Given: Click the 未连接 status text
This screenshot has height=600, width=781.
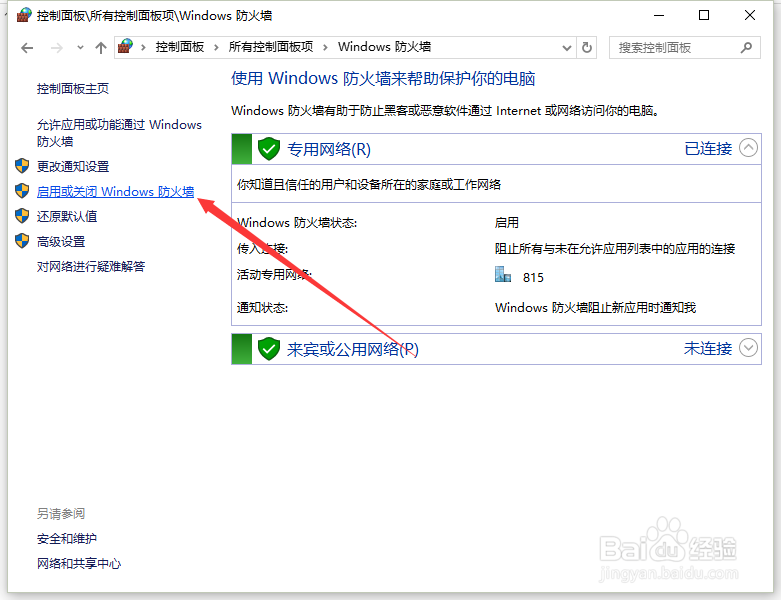Looking at the screenshot, I should (708, 348).
